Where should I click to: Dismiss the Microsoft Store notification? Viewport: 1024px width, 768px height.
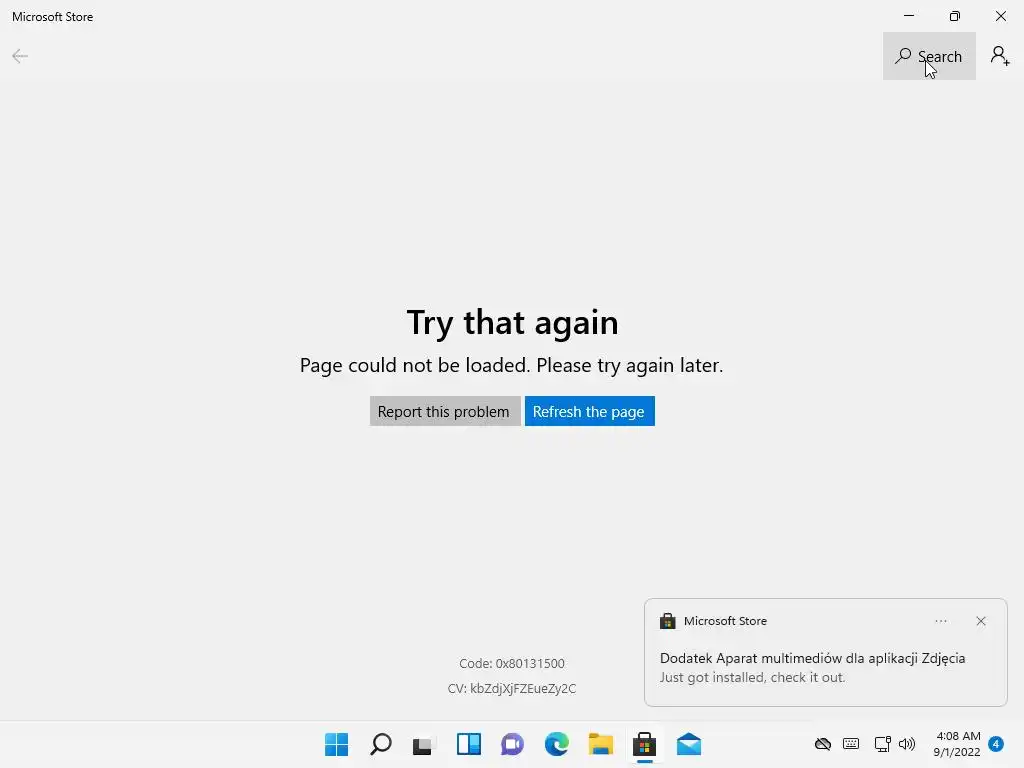point(980,621)
